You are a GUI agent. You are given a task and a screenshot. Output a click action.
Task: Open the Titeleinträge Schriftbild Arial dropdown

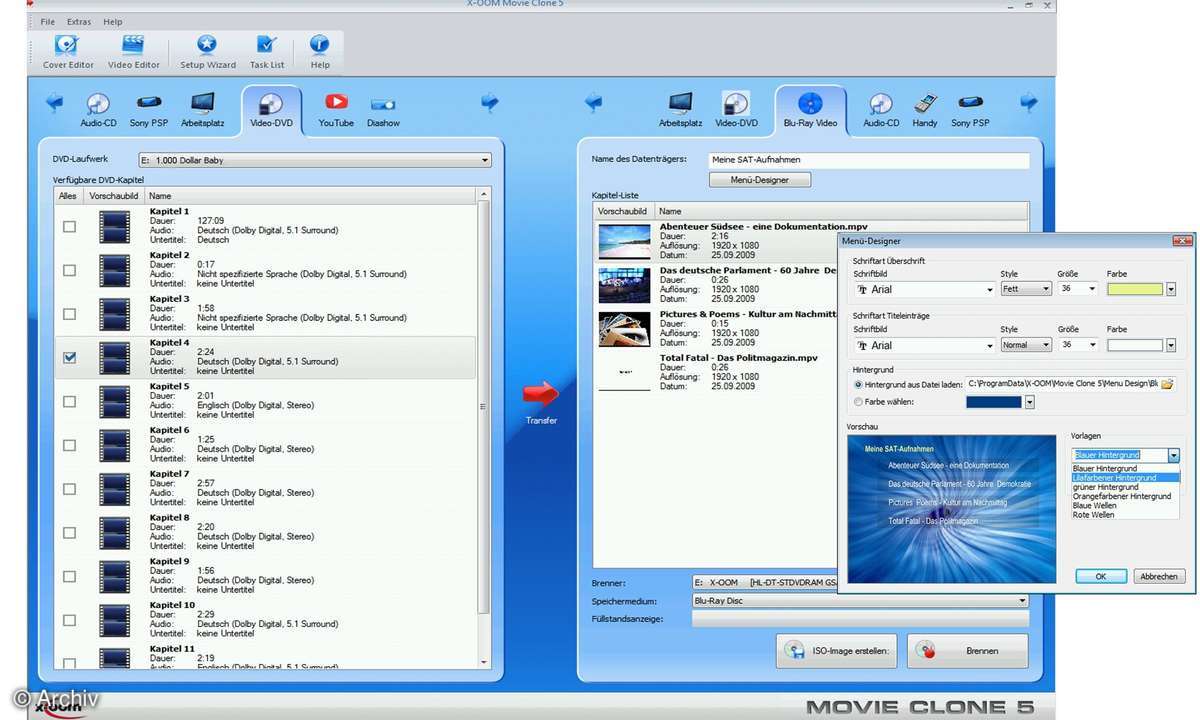click(x=924, y=345)
